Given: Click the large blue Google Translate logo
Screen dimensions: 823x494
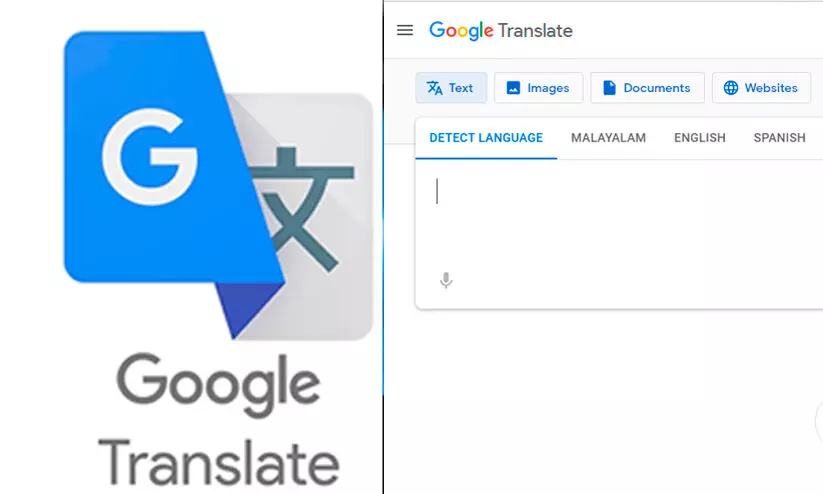Looking at the screenshot, I should tap(218, 185).
